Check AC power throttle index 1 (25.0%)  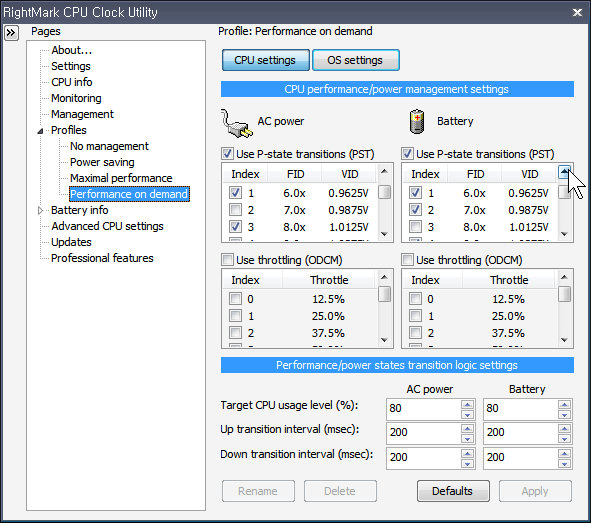point(236,316)
